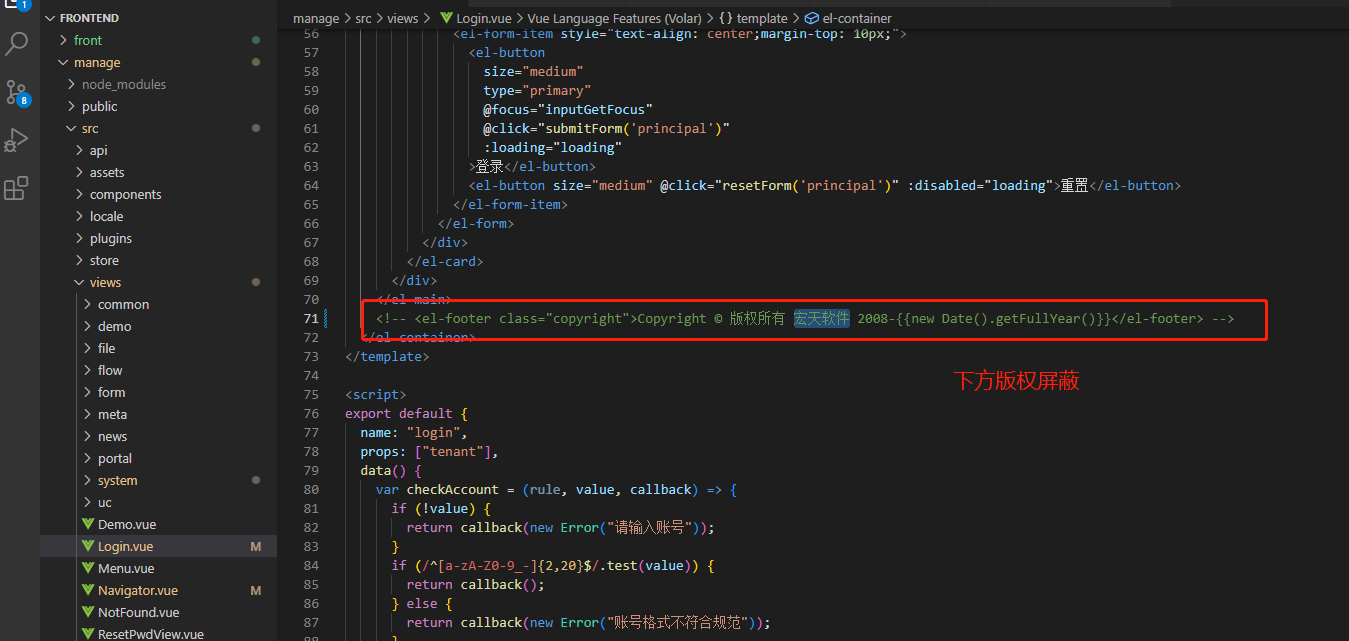
Task: Click the submitForm('principal') click handler text
Action: click(x=634, y=128)
